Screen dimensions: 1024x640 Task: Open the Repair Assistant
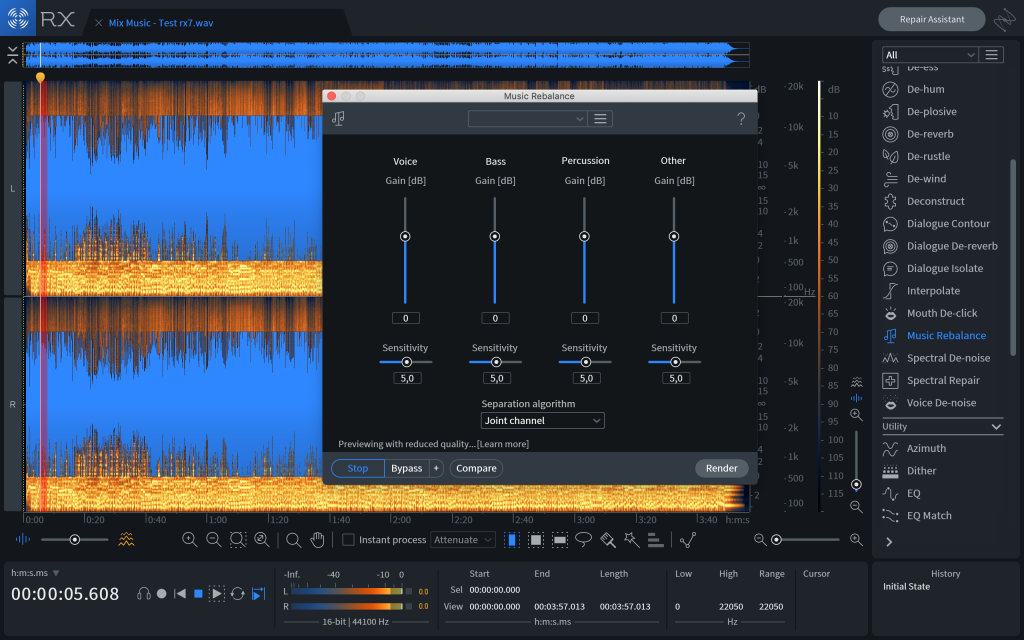pyautogui.click(x=931, y=19)
